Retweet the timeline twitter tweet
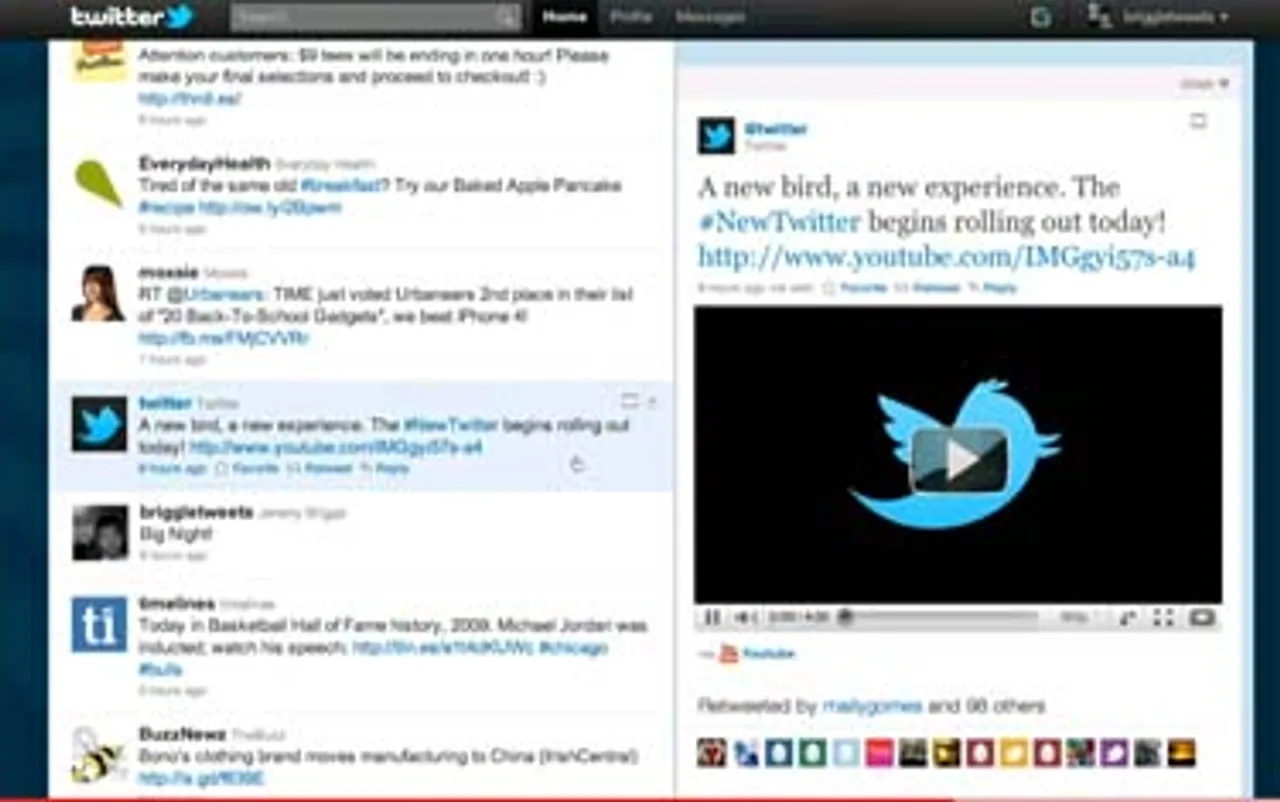This screenshot has width=1280, height=802. (x=319, y=468)
